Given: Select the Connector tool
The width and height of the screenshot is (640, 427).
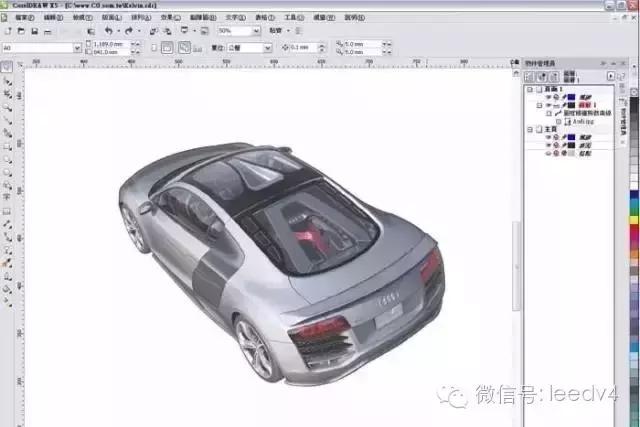Looking at the screenshot, I should pyautogui.click(x=7, y=237).
